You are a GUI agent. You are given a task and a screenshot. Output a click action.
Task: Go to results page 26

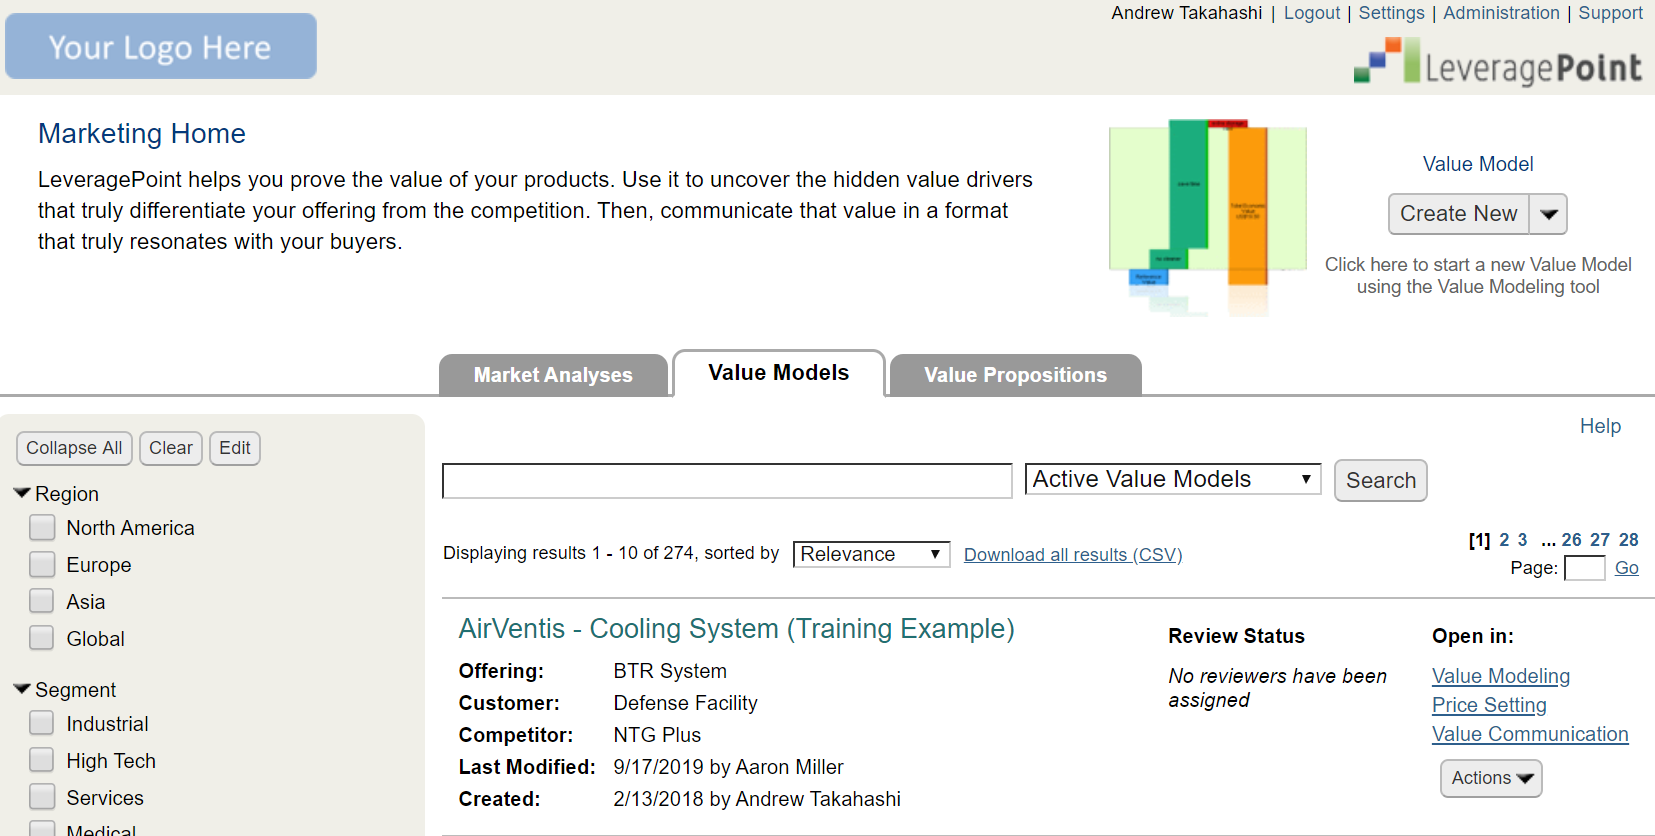tap(1571, 540)
